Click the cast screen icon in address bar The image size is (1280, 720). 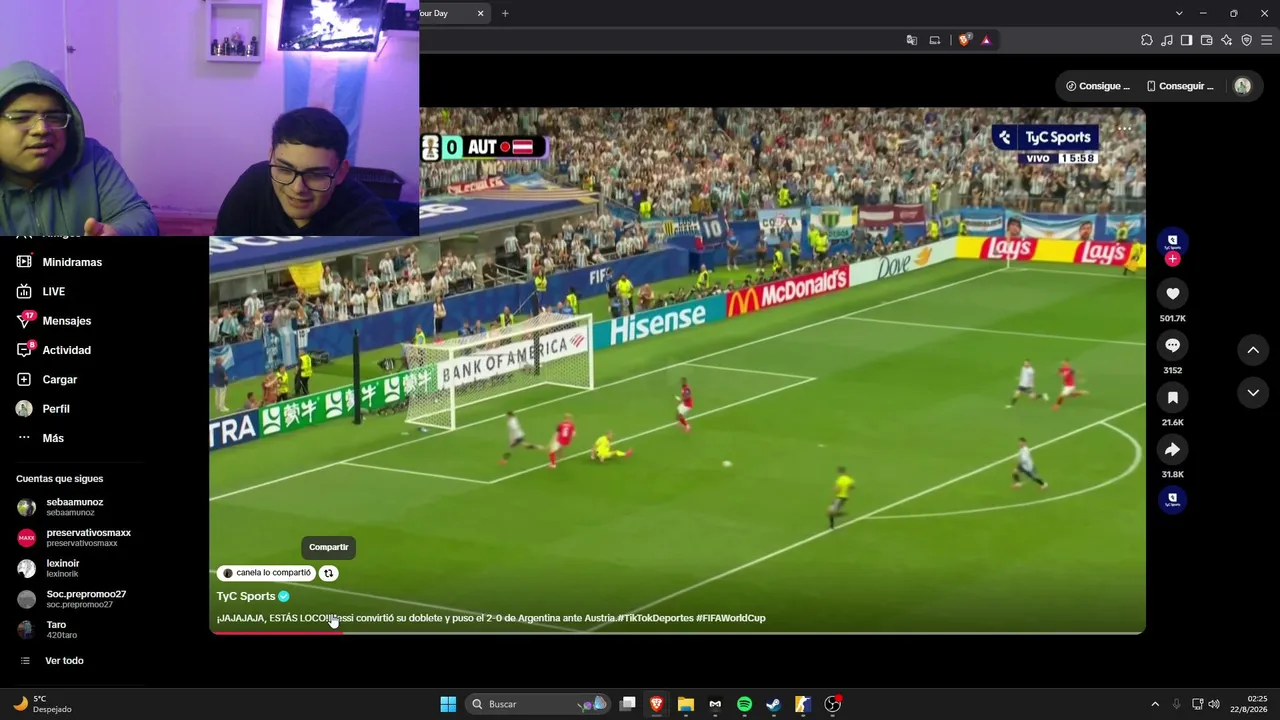[935, 40]
